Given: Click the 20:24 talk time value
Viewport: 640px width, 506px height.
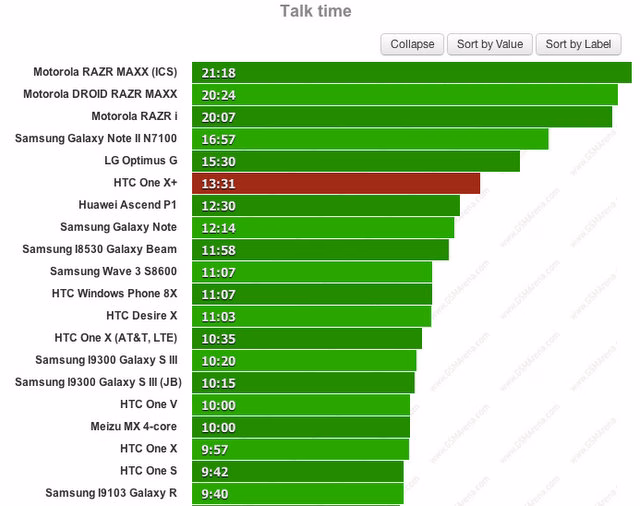Looking at the screenshot, I should (218, 95).
